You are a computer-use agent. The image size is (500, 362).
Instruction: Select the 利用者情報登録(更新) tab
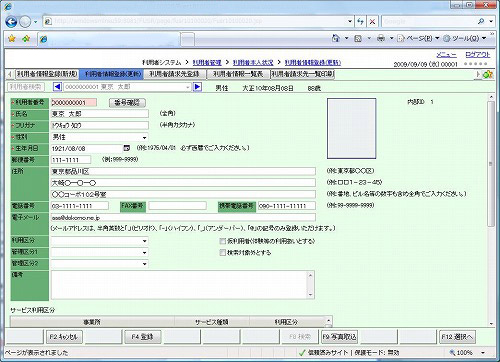point(112,74)
